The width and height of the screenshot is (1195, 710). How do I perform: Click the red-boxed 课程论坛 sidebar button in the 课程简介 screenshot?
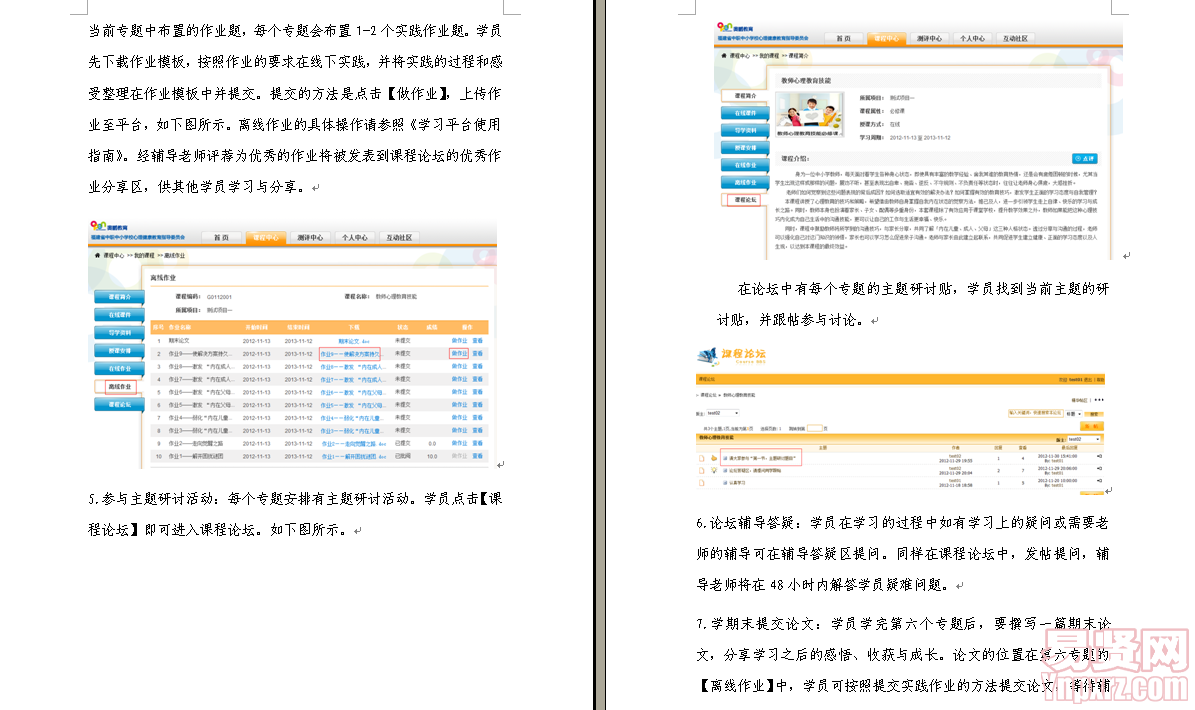click(x=745, y=200)
